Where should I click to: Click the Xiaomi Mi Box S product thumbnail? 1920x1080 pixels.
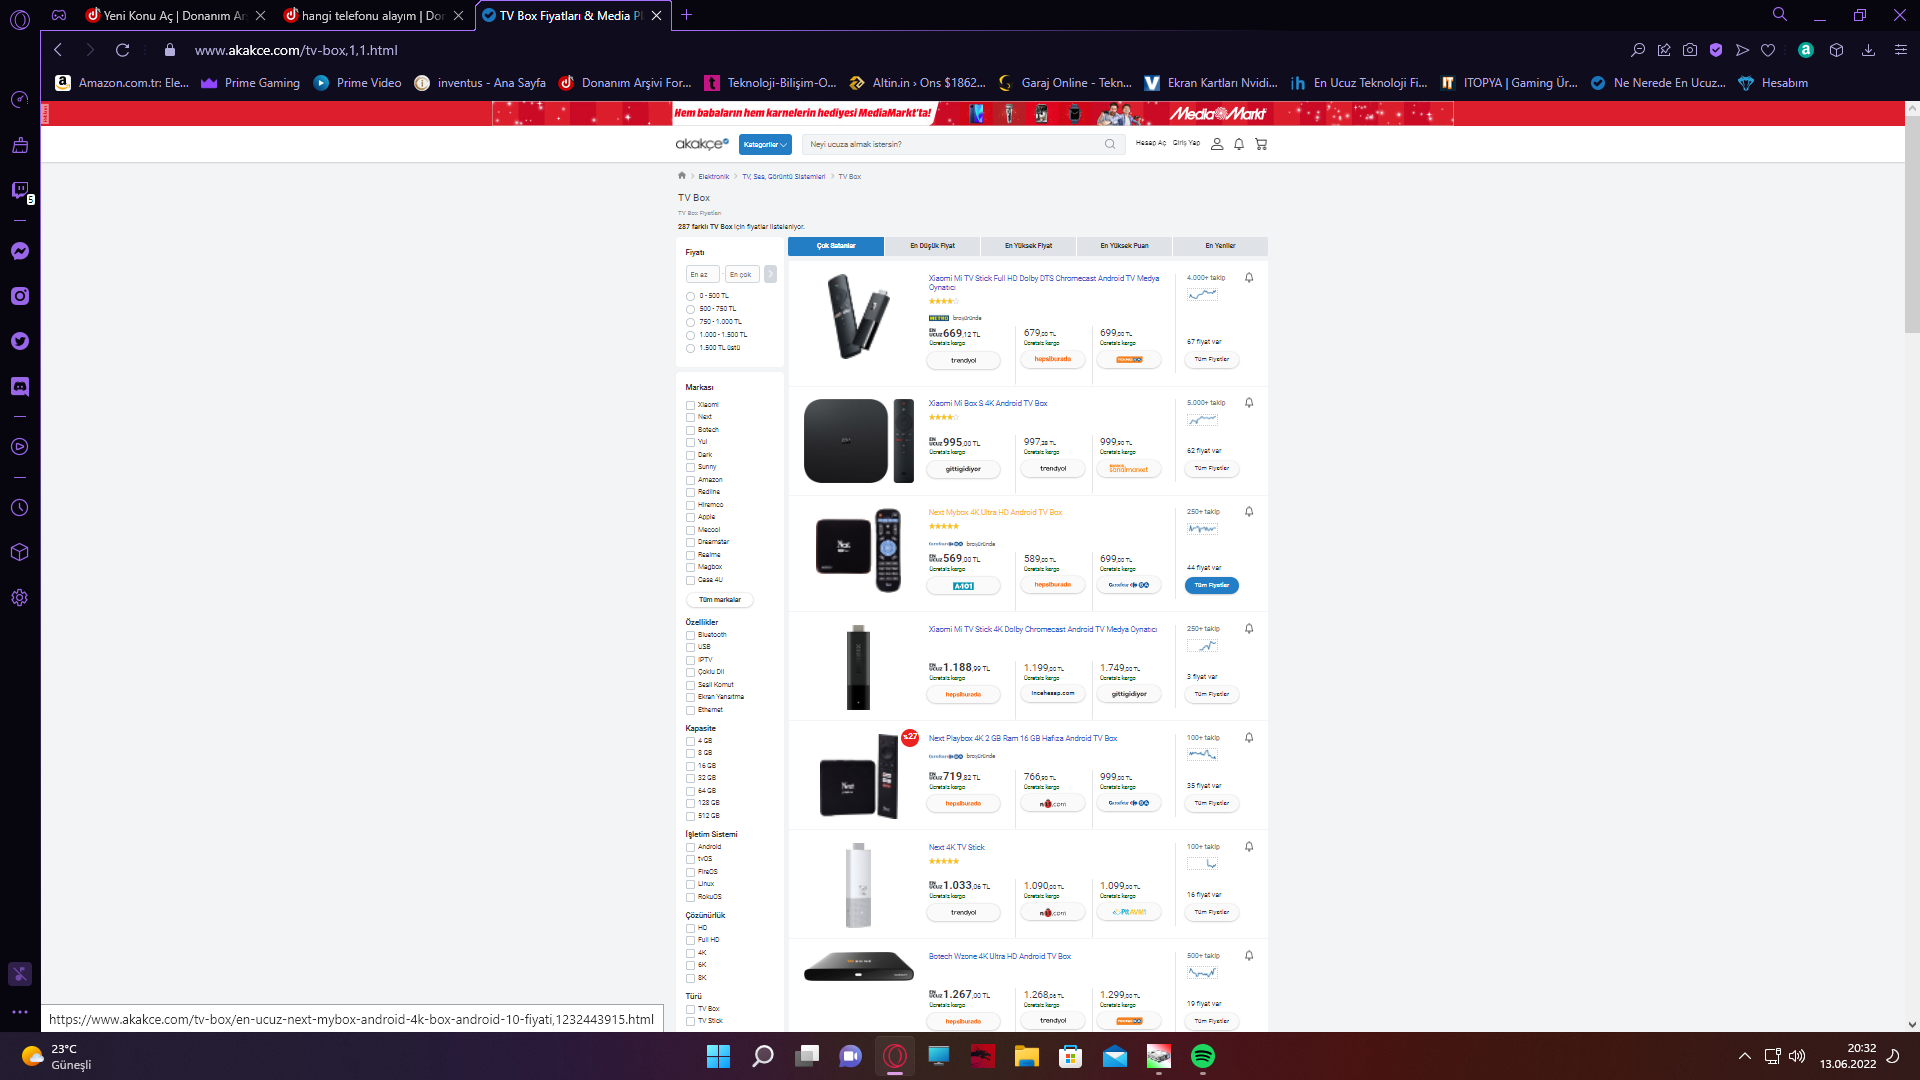pos(859,441)
